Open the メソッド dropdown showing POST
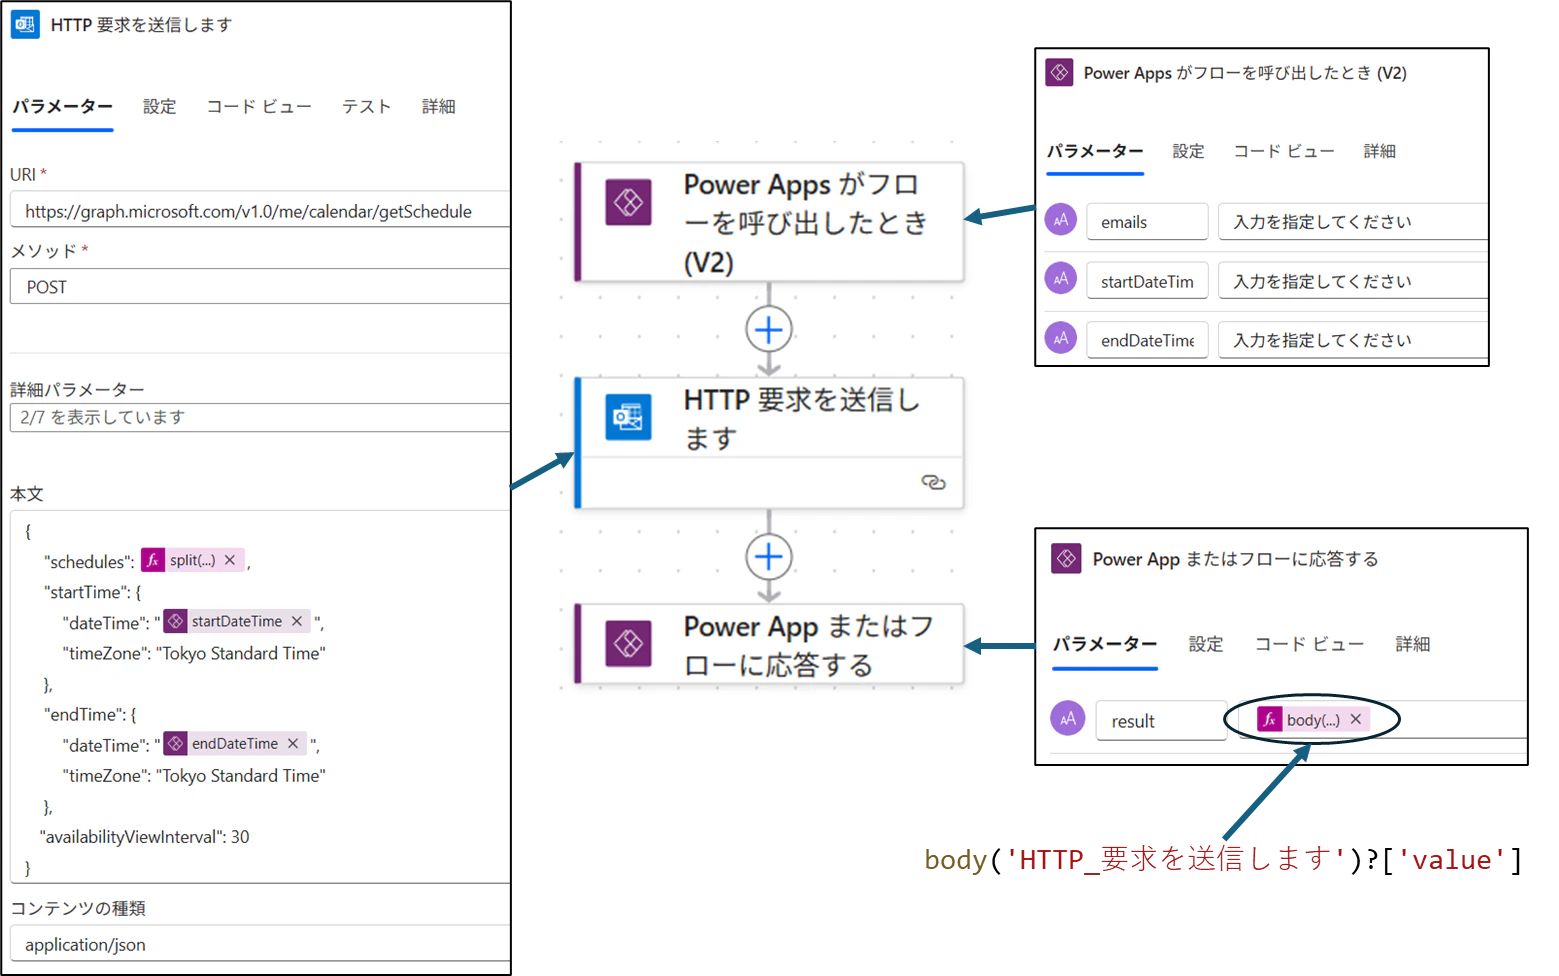Image resolution: width=1559 pixels, height=976 pixels. 260,287
